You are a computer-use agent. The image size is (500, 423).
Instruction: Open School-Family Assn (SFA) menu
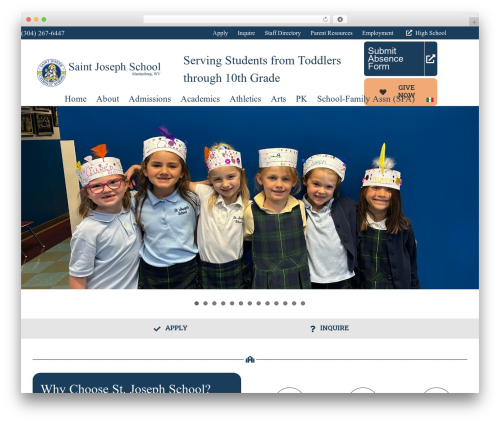coord(366,99)
